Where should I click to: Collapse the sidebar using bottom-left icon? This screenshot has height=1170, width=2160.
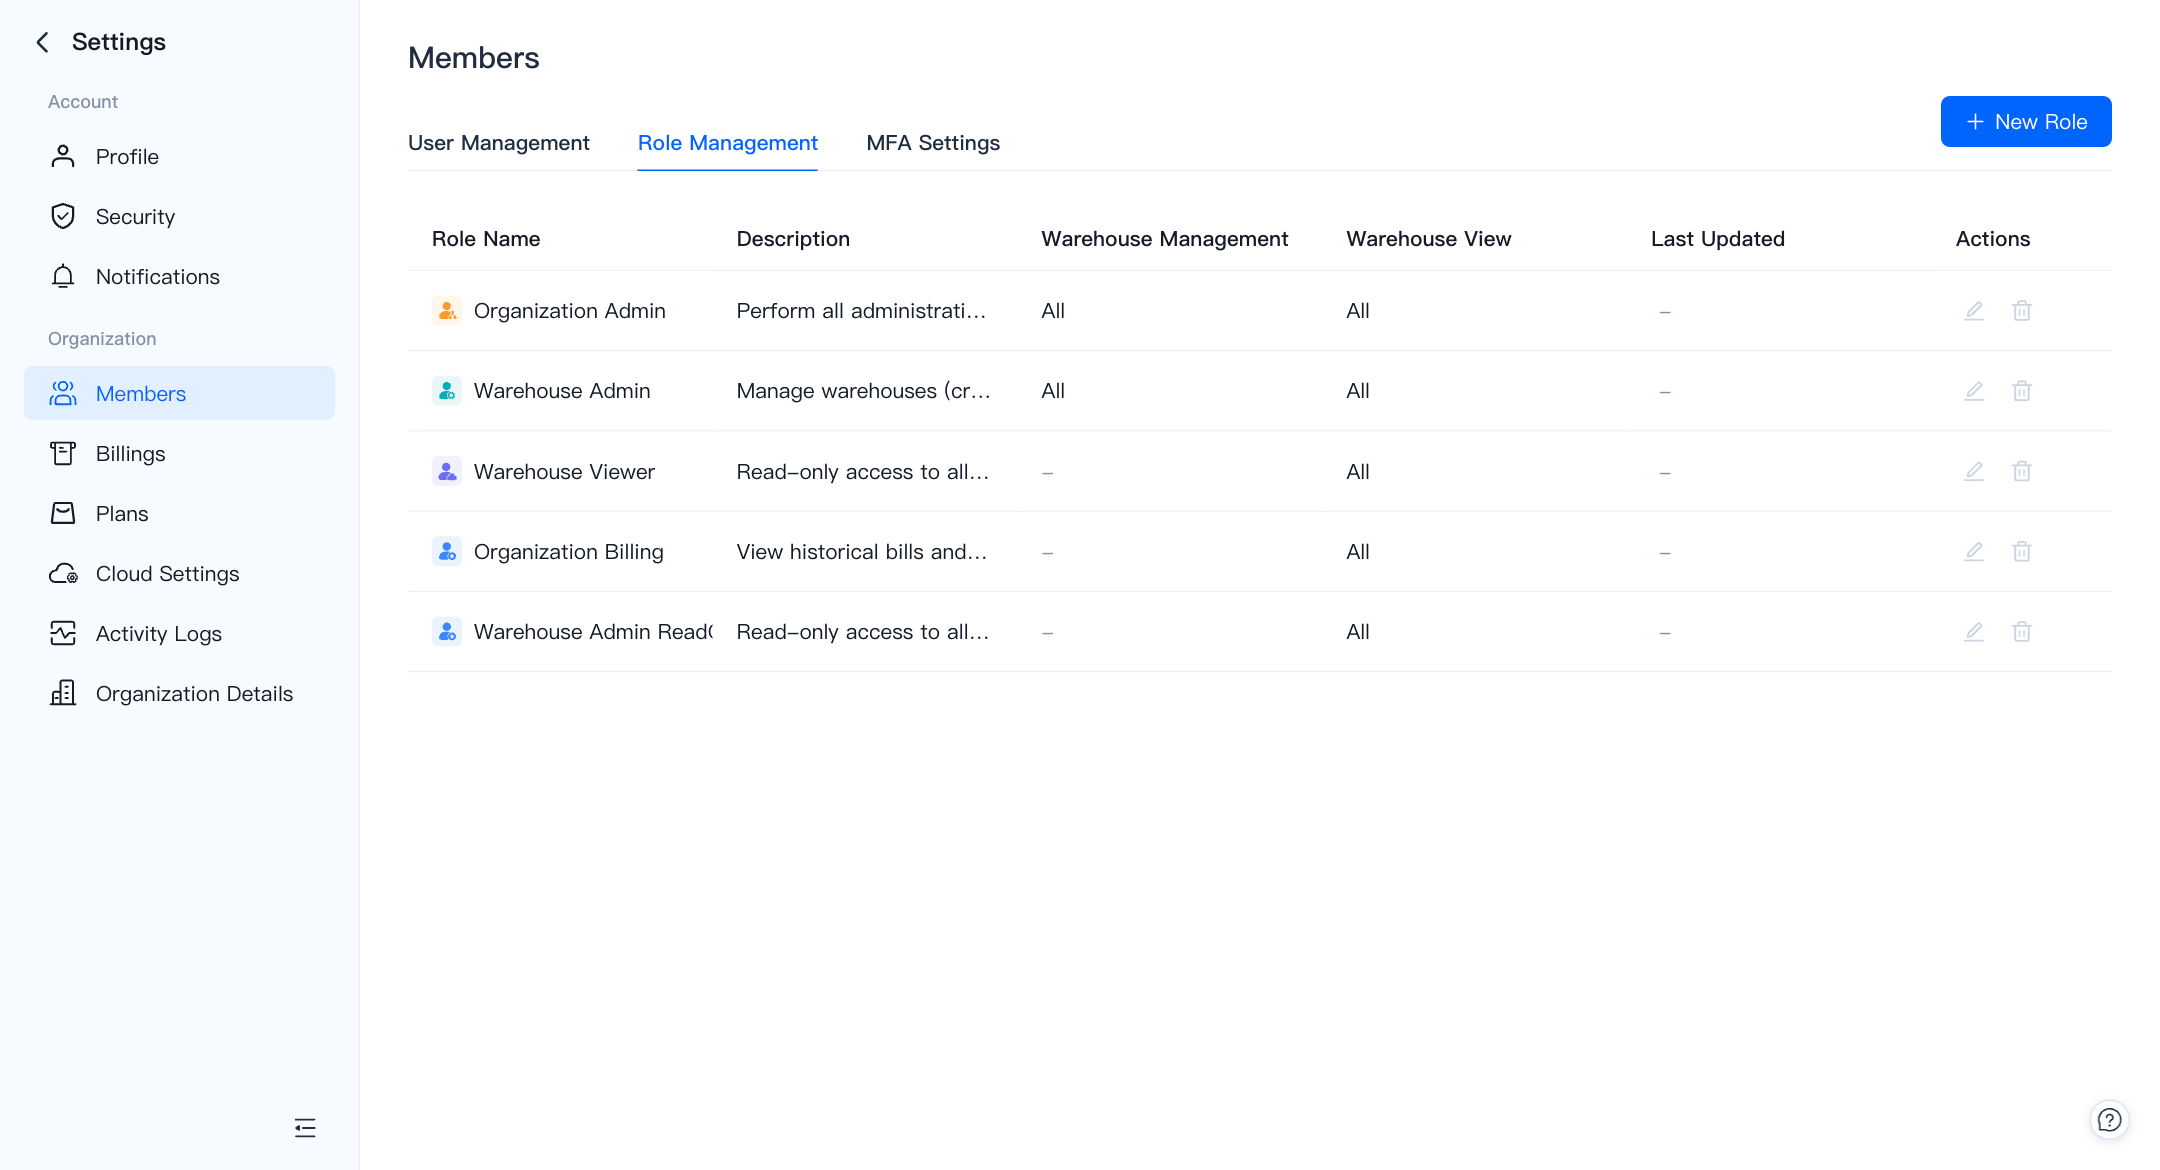pyautogui.click(x=305, y=1128)
